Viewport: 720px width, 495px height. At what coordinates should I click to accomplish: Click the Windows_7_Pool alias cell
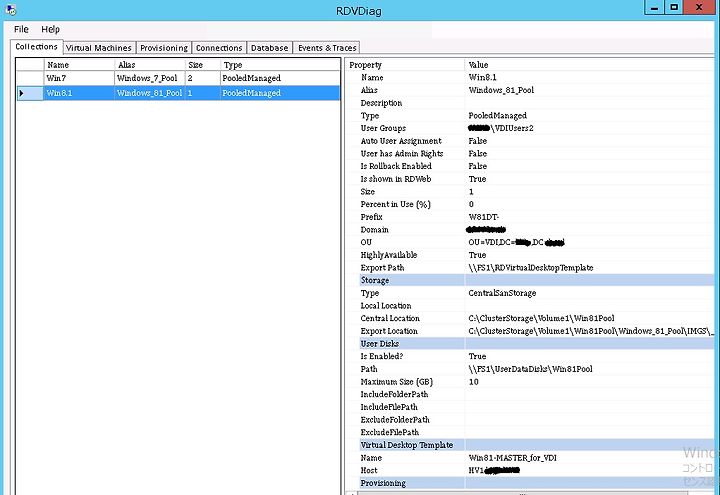150,78
